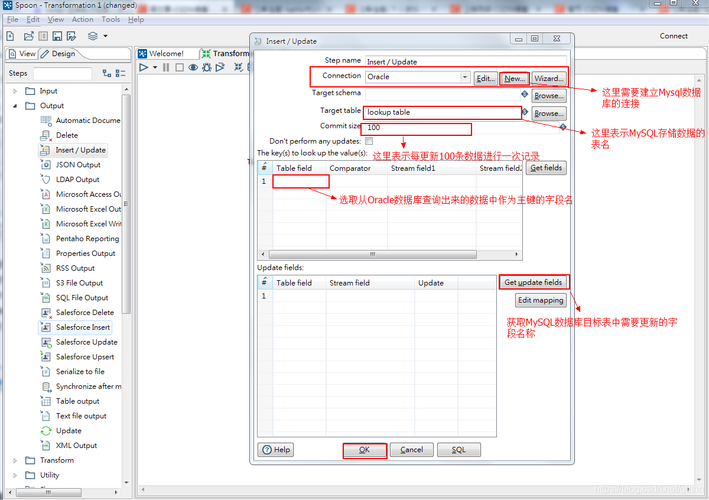The width and height of the screenshot is (709, 500).
Task: Click OK in Insert / Update dialog
Action: click(x=364, y=450)
